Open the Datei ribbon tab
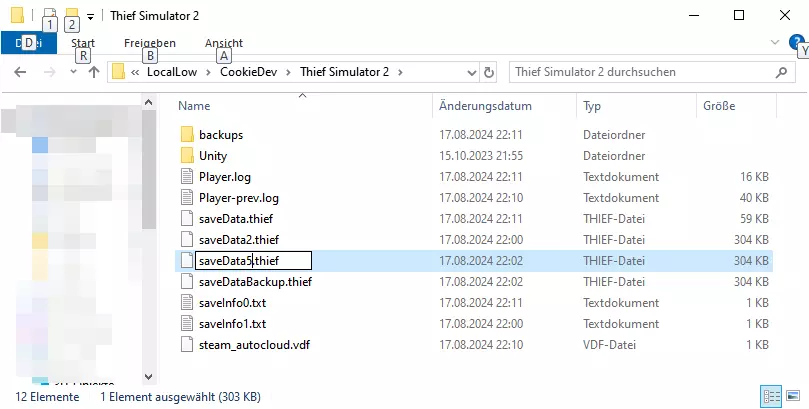The height and width of the screenshot is (409, 809). click(29, 43)
